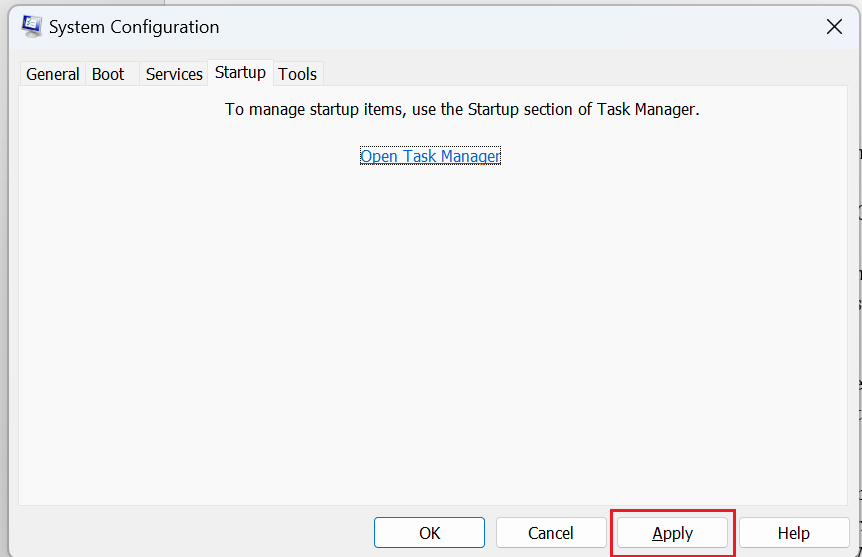Open Help for System Configuration

794,533
